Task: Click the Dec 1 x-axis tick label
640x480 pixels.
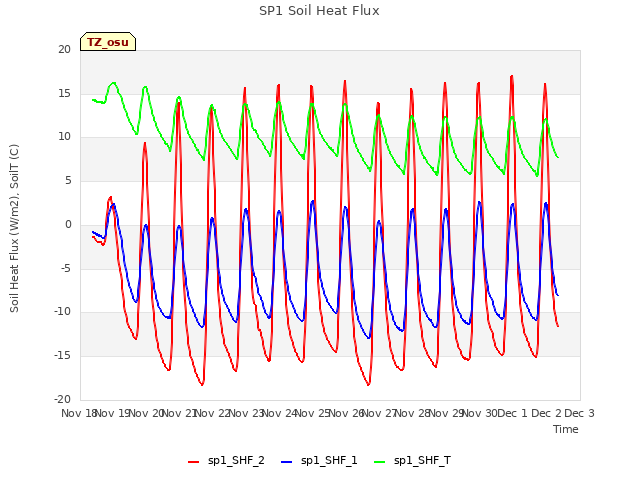Action: point(513,413)
